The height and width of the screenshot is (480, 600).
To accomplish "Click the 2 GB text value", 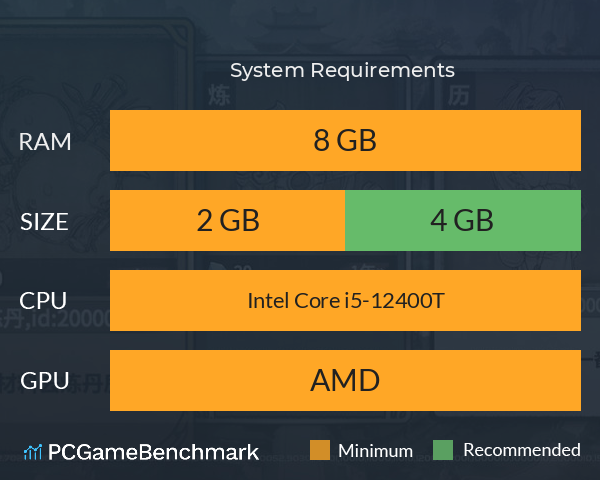I will [x=228, y=220].
